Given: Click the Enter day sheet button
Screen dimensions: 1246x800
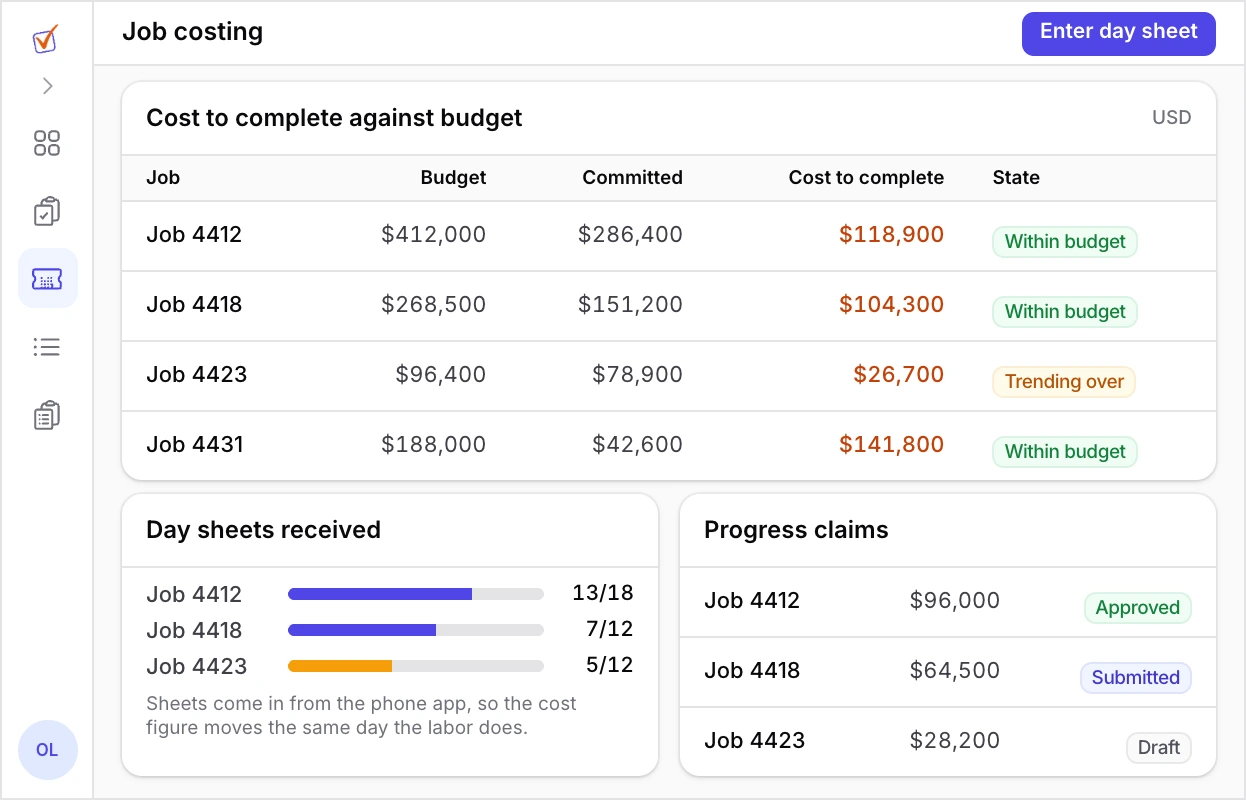Looking at the screenshot, I should click(1118, 33).
